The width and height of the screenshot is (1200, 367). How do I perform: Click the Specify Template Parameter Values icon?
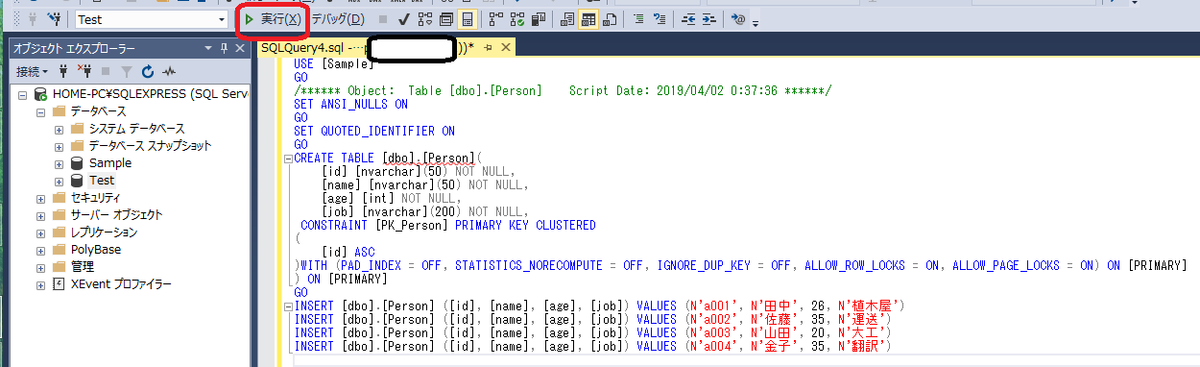click(738, 19)
